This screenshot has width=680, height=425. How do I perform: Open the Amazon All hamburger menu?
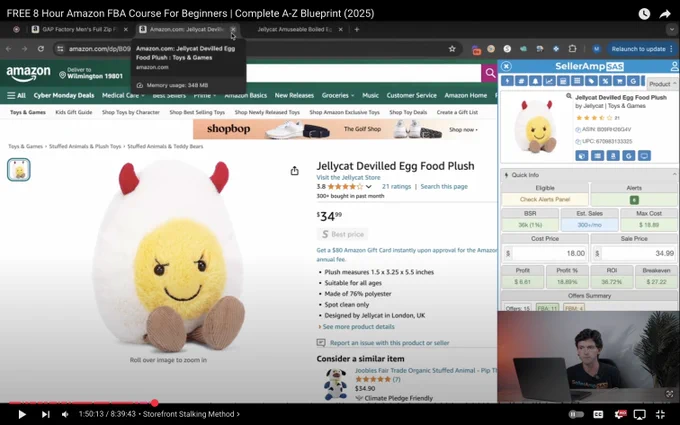pos(16,95)
